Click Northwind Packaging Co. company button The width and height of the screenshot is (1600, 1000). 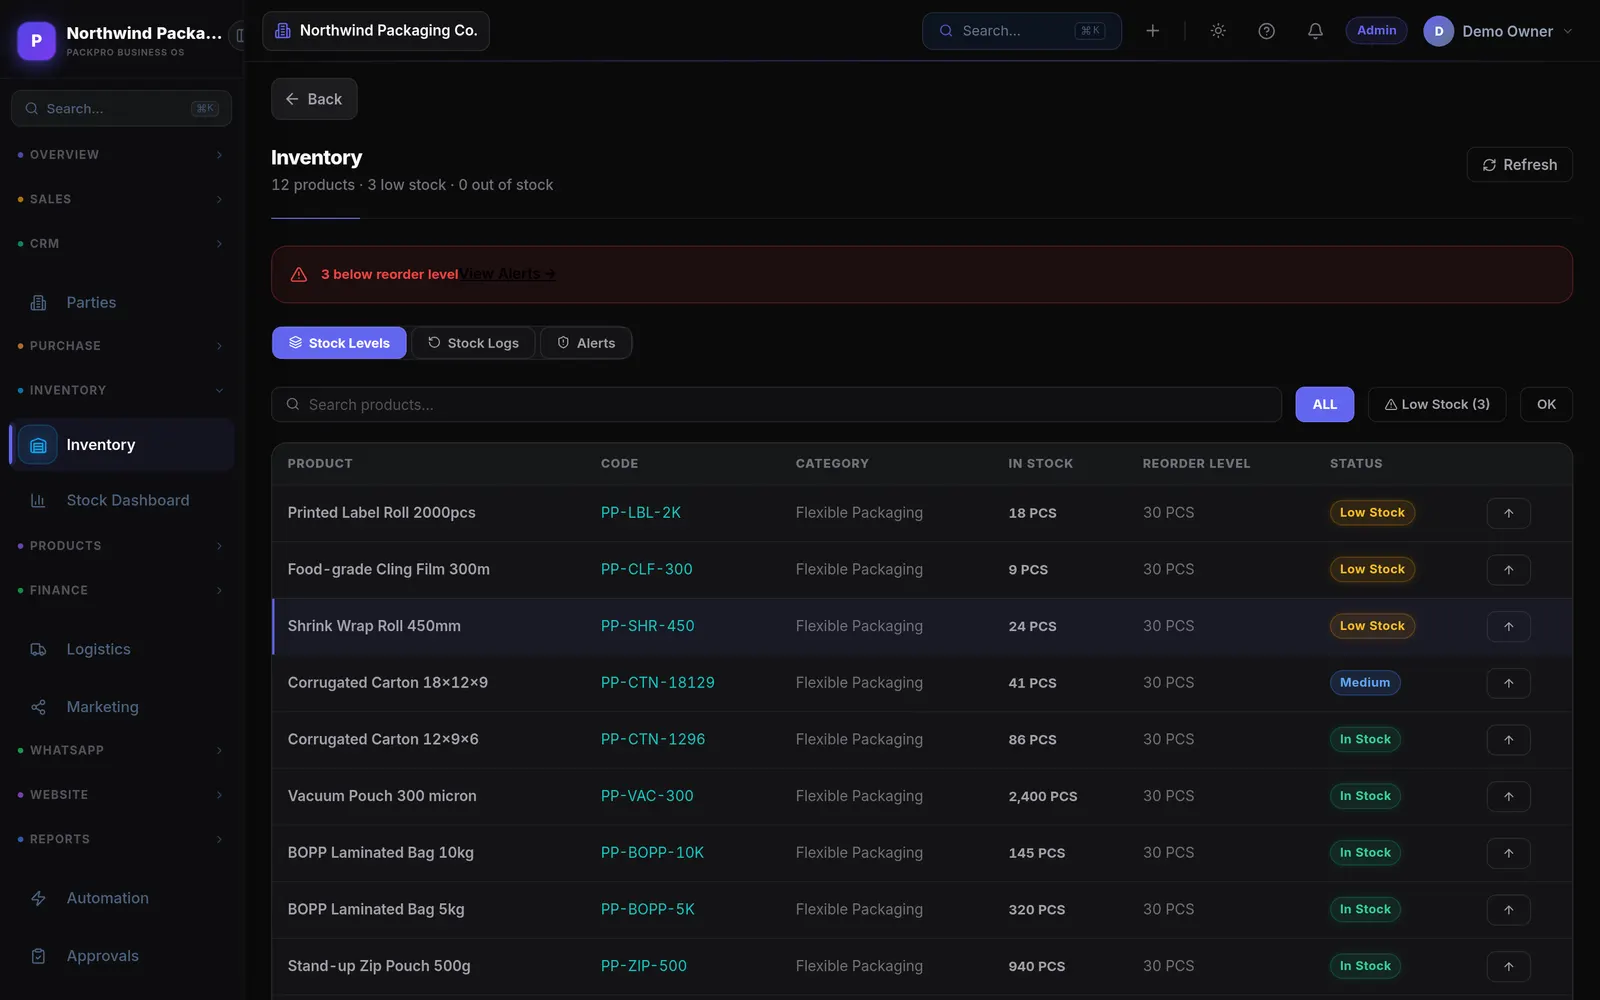click(376, 31)
